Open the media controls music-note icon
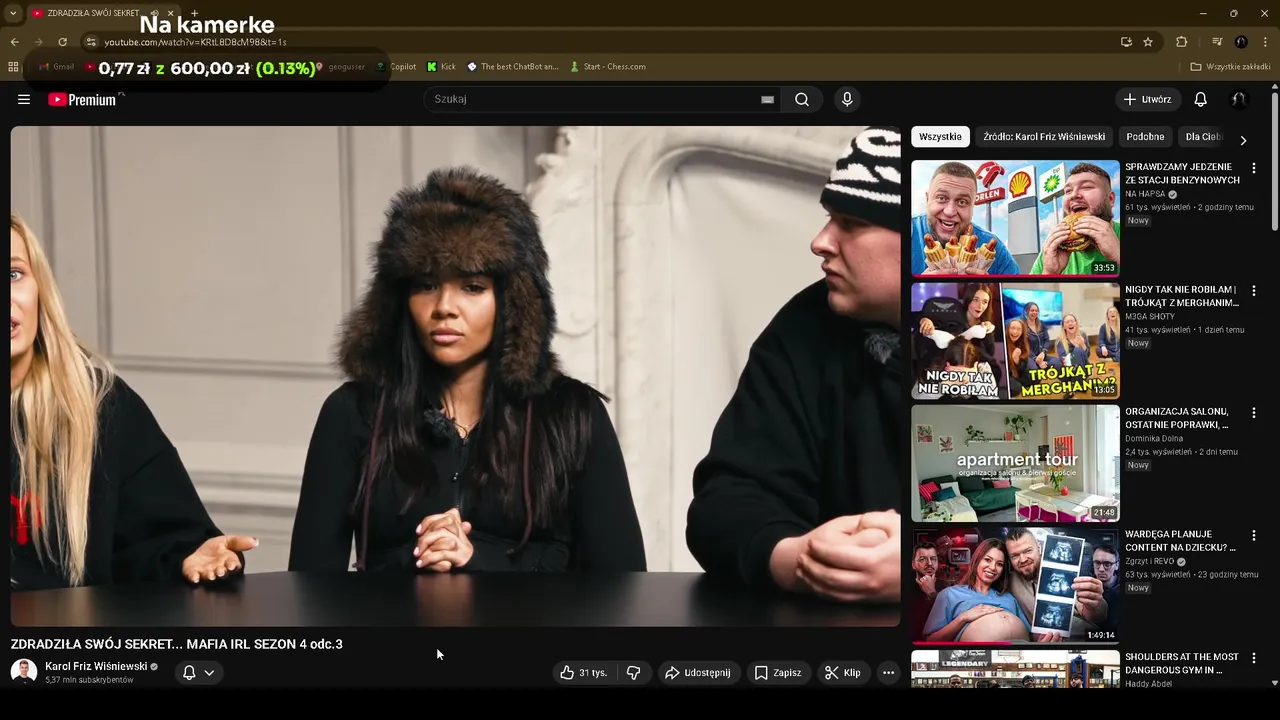This screenshot has width=1280, height=720. tap(1217, 42)
